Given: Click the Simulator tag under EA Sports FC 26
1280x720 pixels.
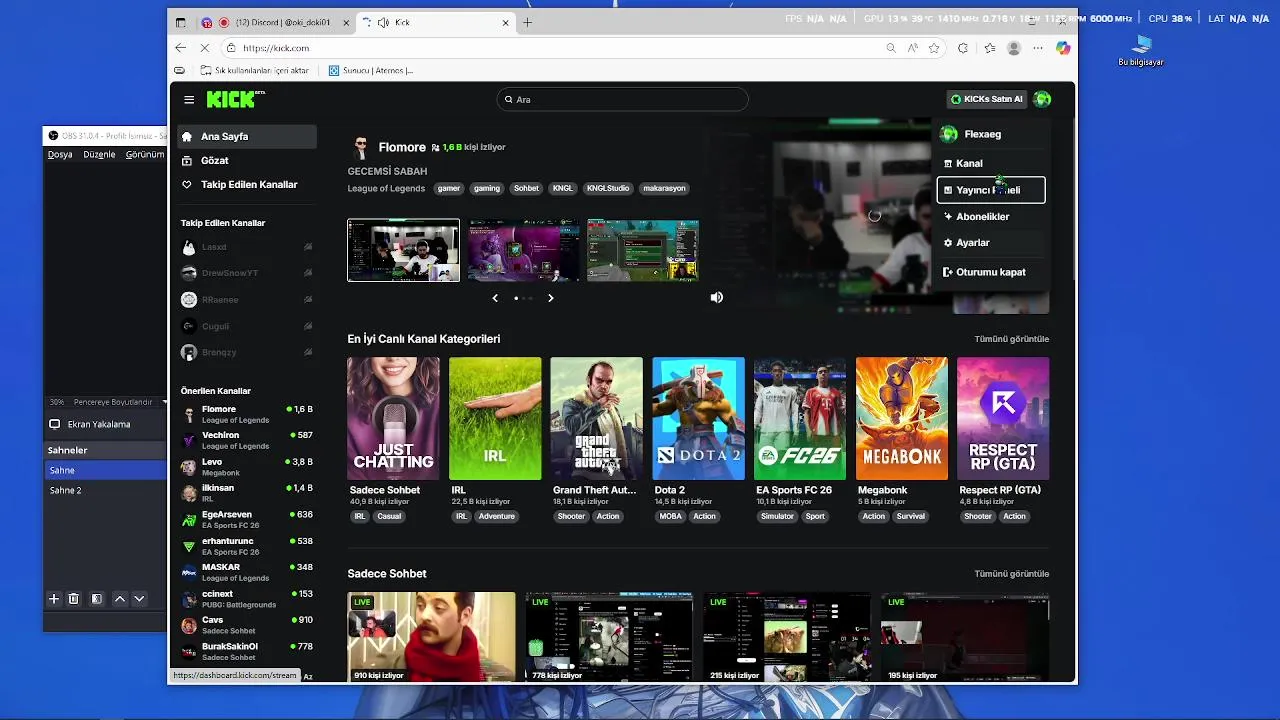Looking at the screenshot, I should (x=777, y=516).
